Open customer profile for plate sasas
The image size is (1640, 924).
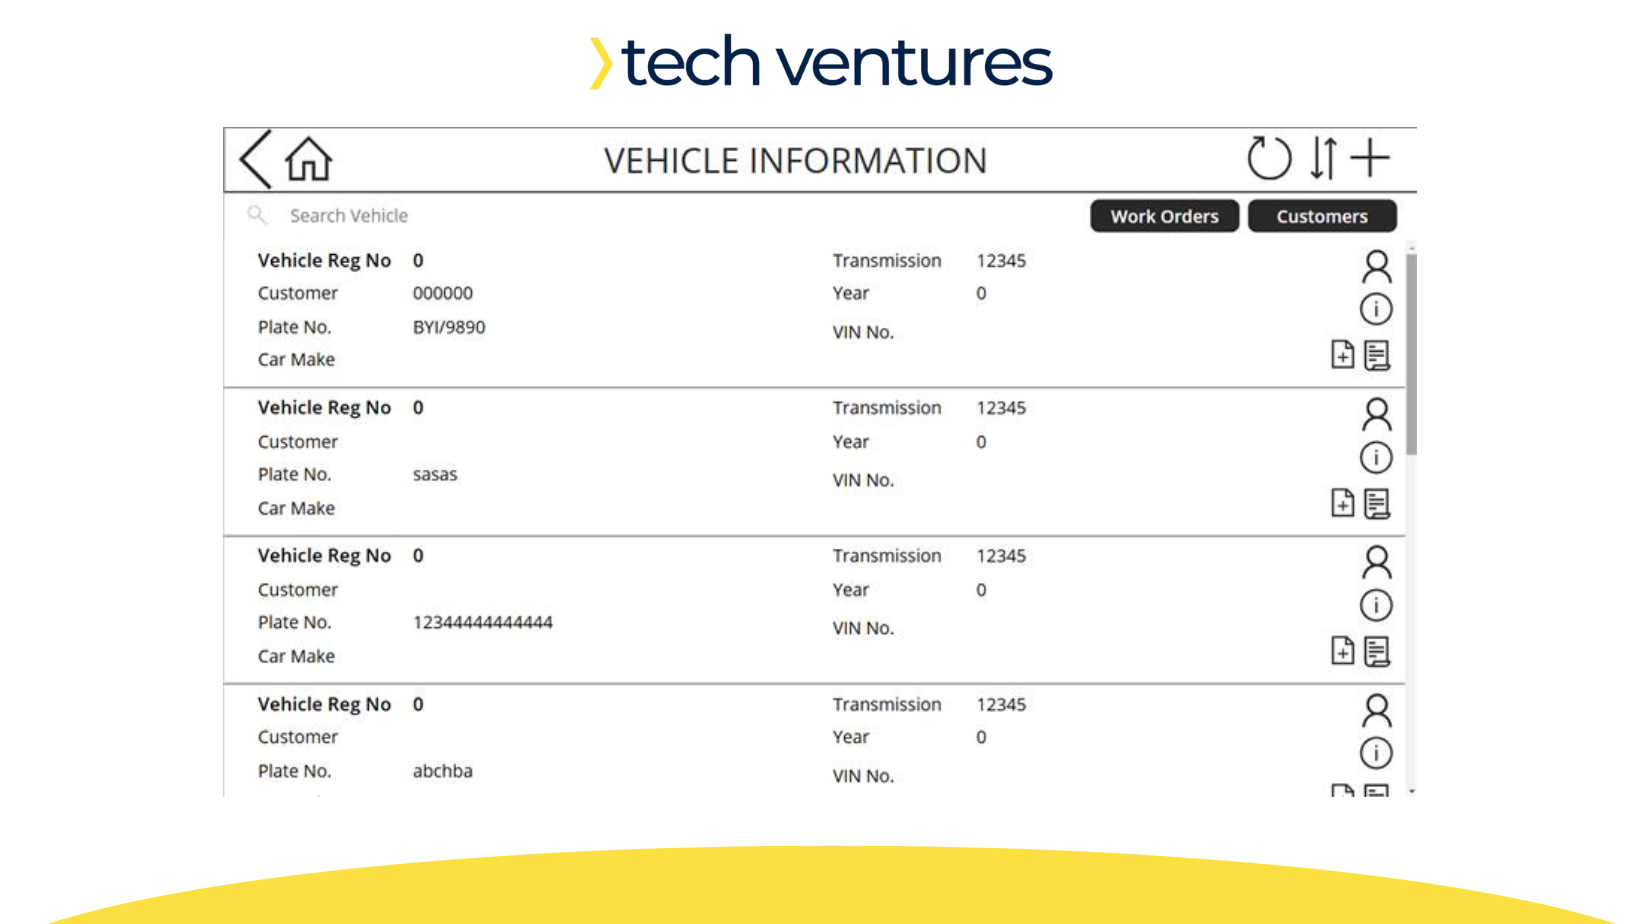pyautogui.click(x=1376, y=414)
